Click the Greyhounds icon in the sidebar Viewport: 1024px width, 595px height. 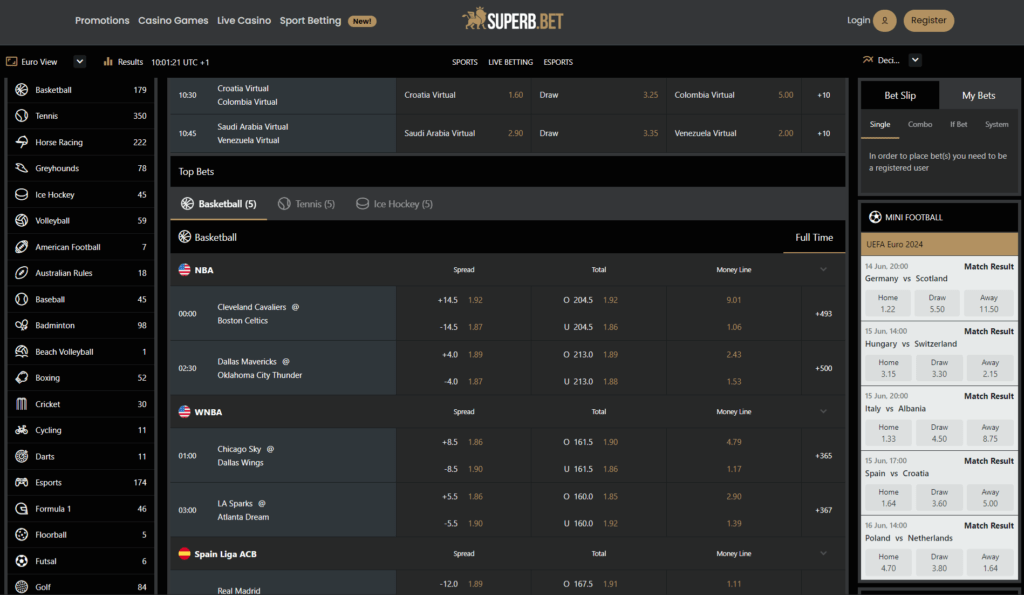tap(21, 168)
